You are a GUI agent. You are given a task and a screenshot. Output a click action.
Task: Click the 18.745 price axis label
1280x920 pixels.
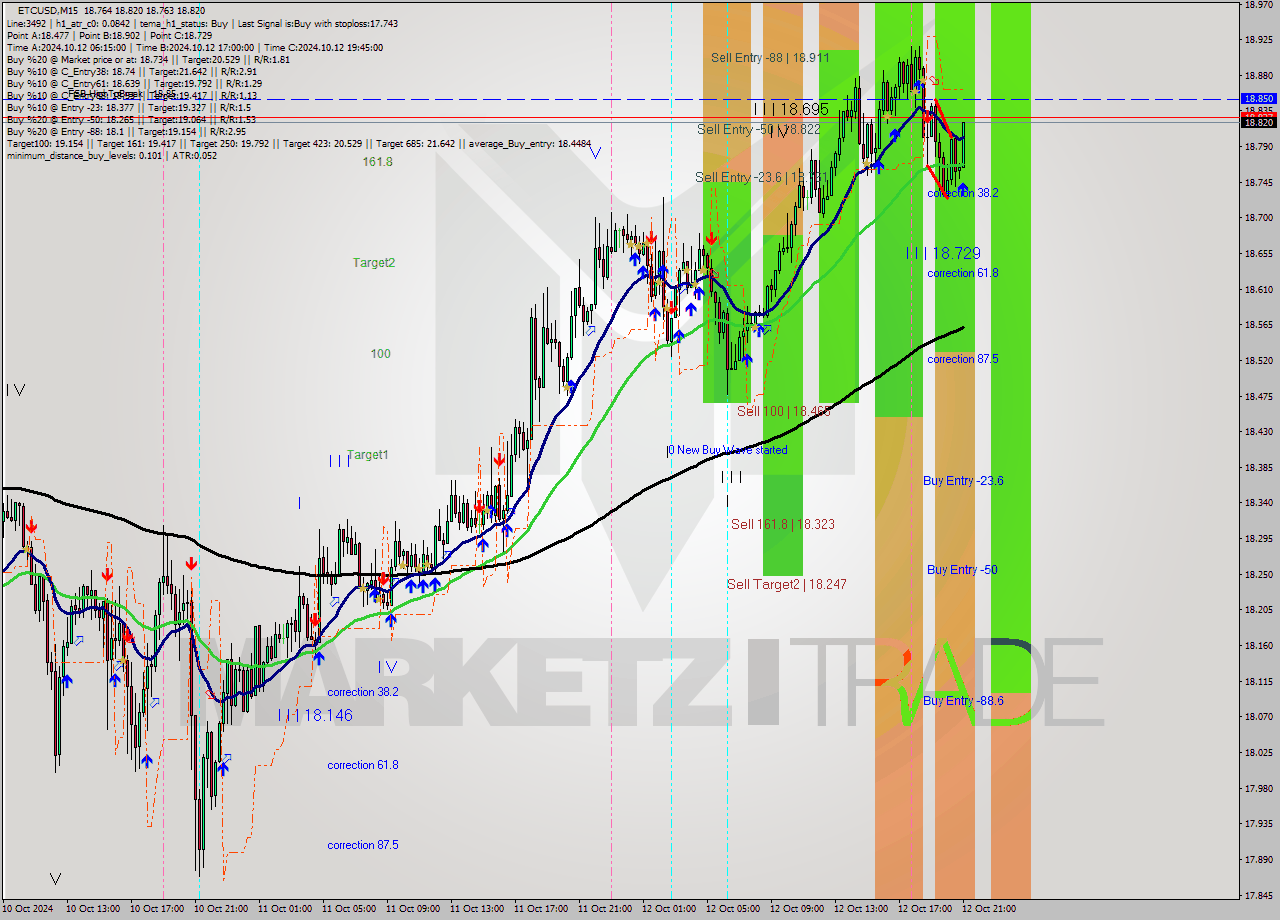click(x=1258, y=182)
